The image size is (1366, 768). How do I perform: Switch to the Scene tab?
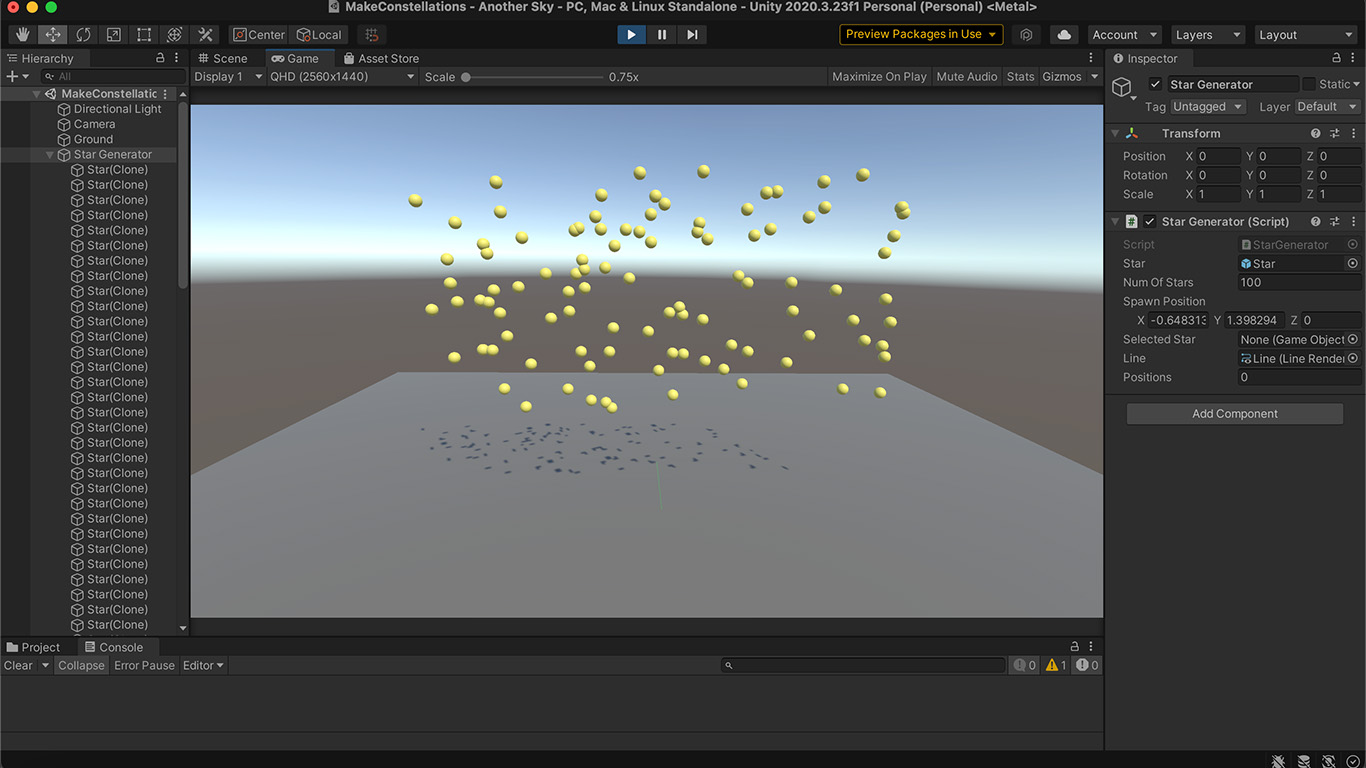(222, 59)
